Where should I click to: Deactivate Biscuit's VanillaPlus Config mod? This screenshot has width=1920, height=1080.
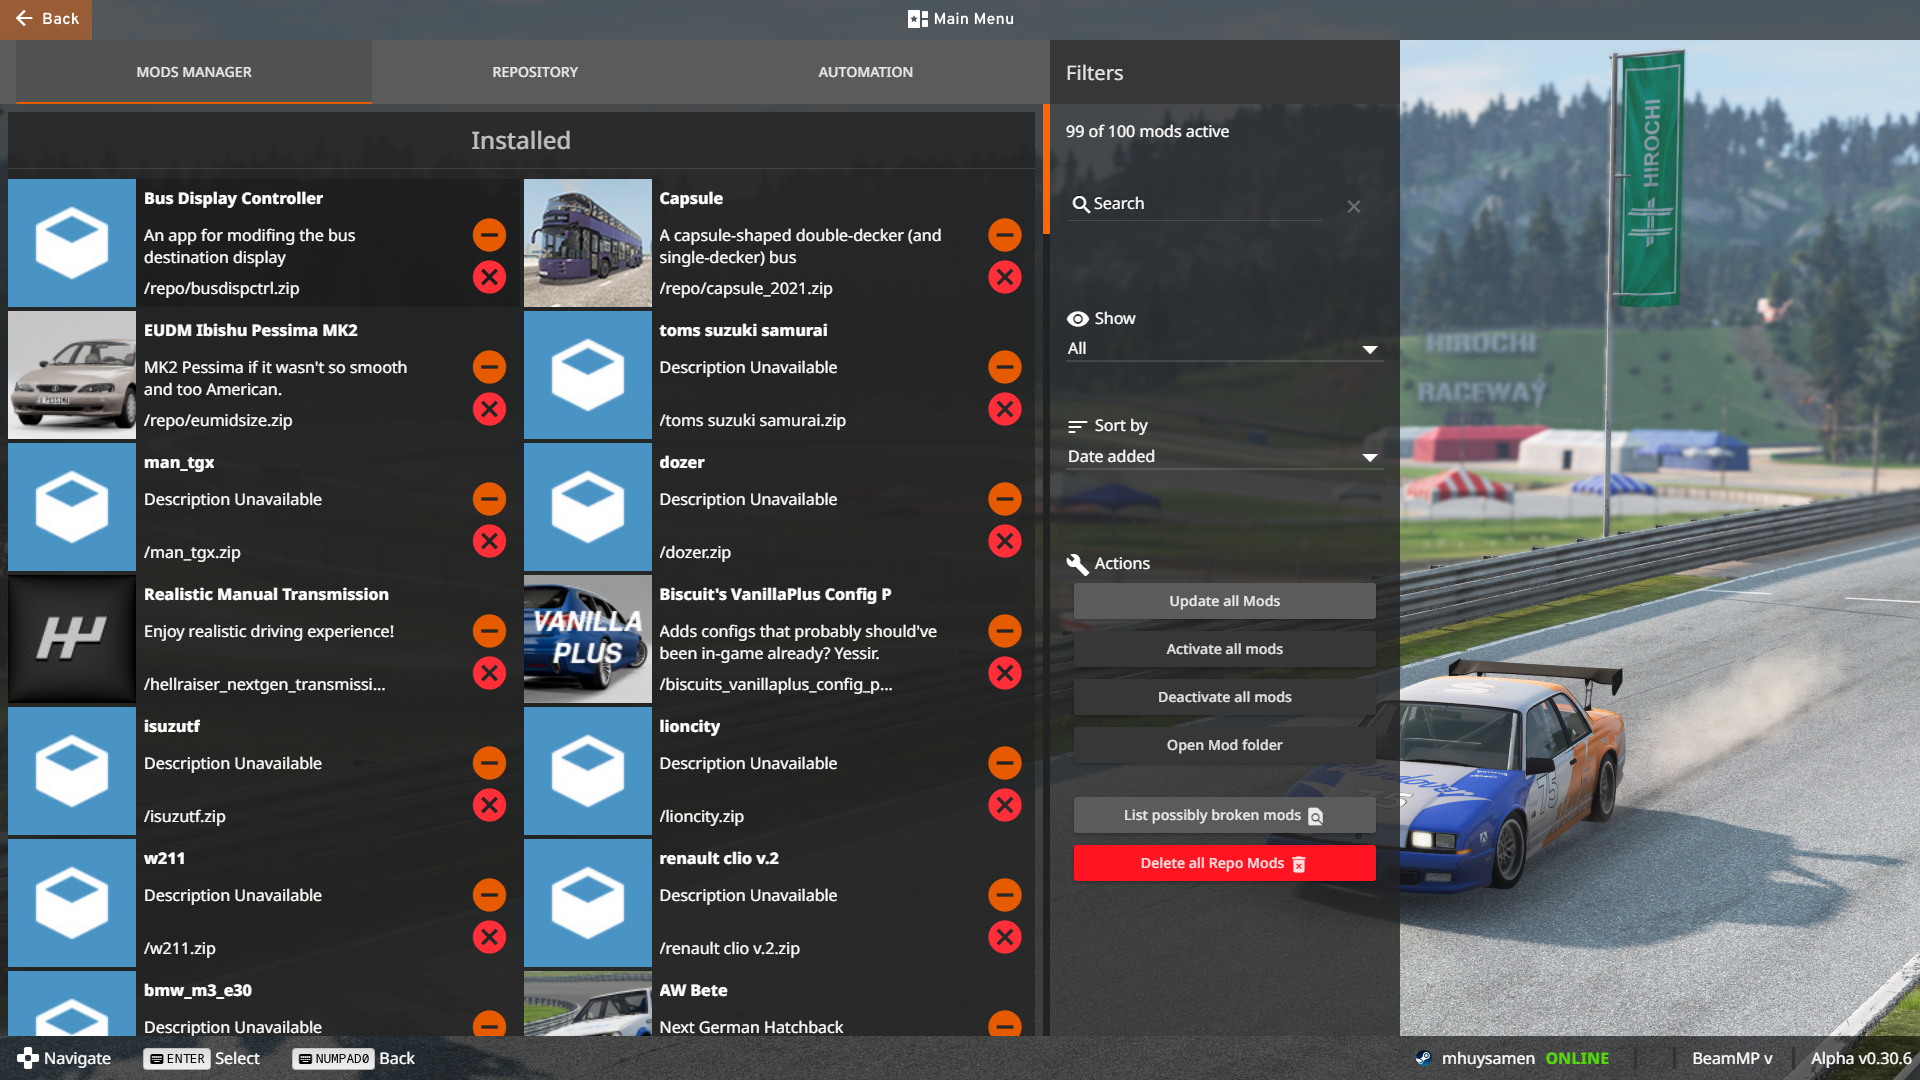[1005, 631]
